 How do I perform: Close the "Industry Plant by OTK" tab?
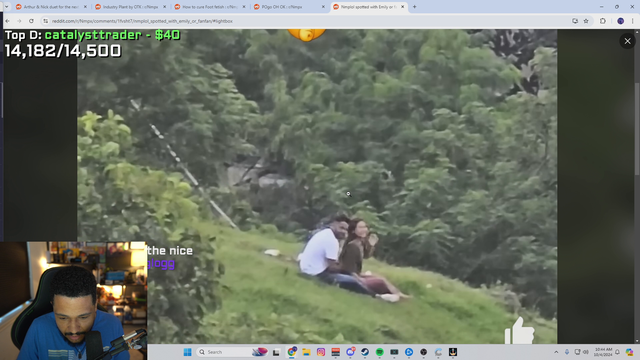coord(164,7)
